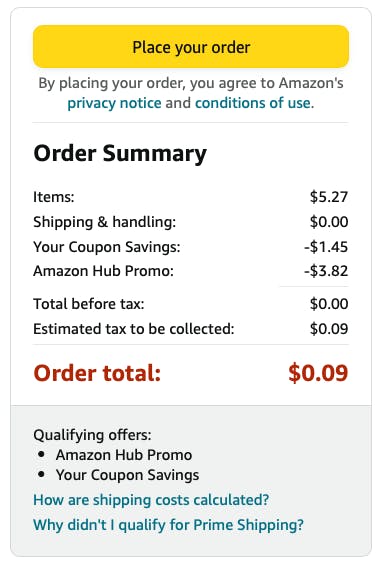The width and height of the screenshot is (382, 561).
Task: Click the Amazon Hub Promo qualifying offer bullet
Action: (124, 455)
